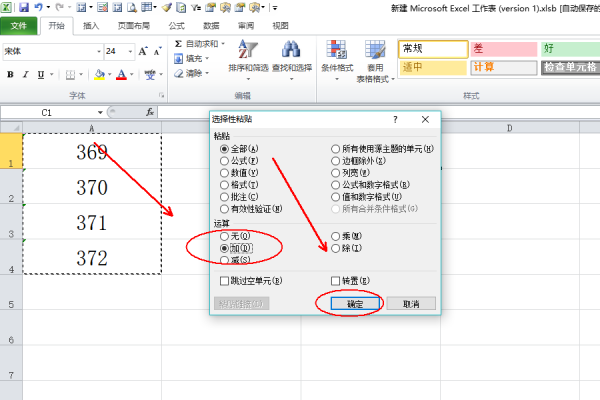Decrease font size with small A icon

pyautogui.click(x=157, y=51)
